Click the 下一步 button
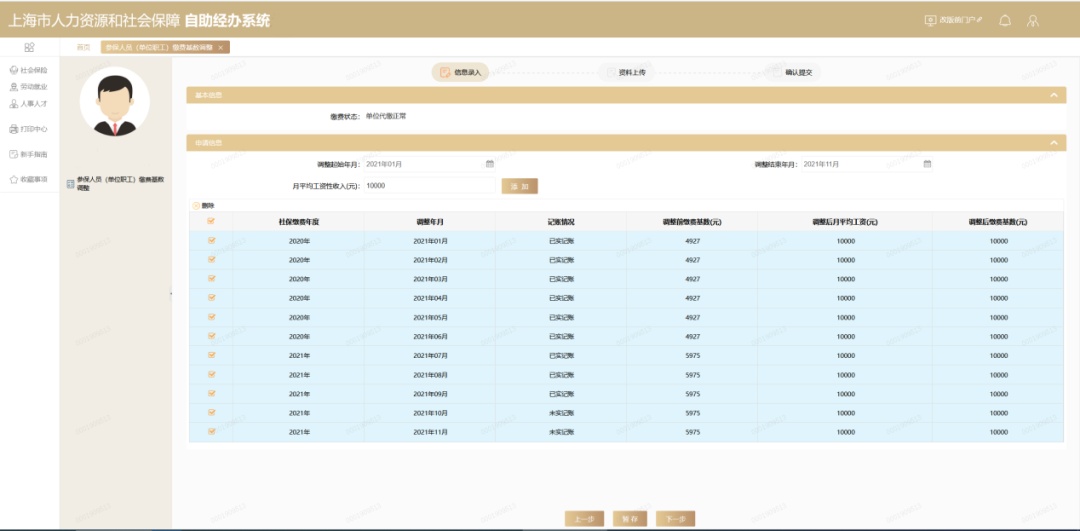This screenshot has height=531, width=1080. [675, 519]
